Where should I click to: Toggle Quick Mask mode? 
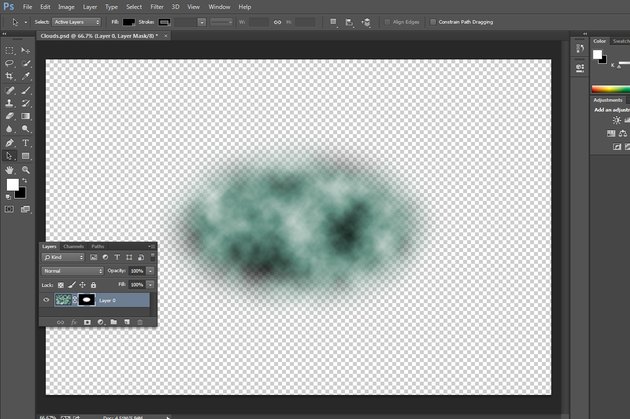tap(9, 209)
